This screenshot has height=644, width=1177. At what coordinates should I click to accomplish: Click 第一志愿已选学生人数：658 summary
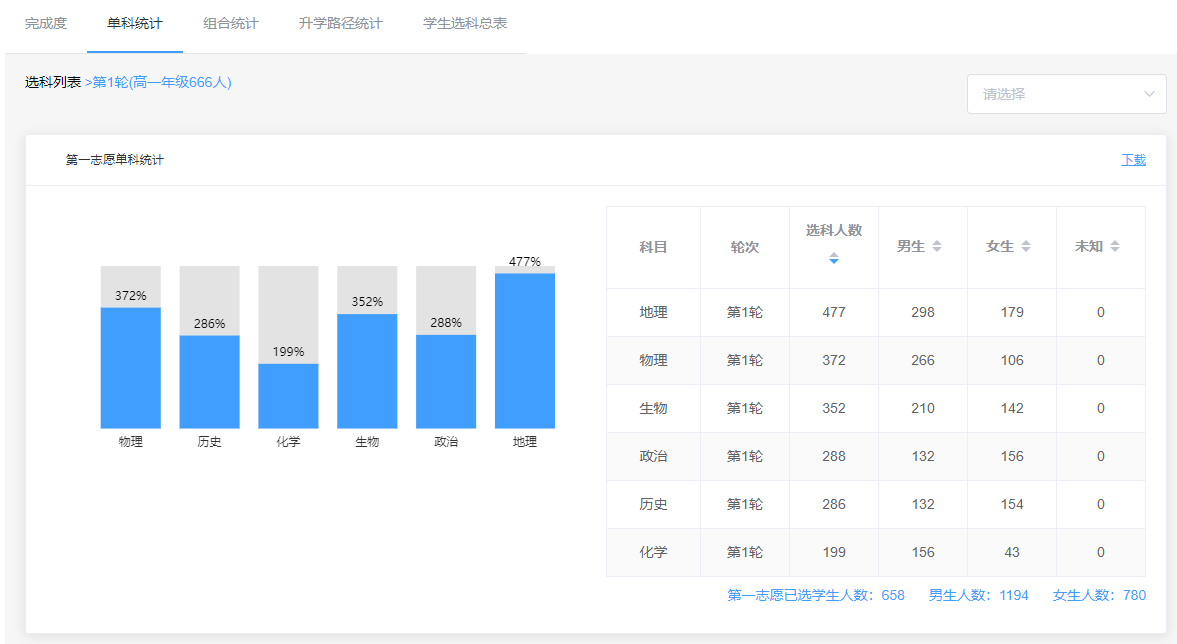pos(816,595)
